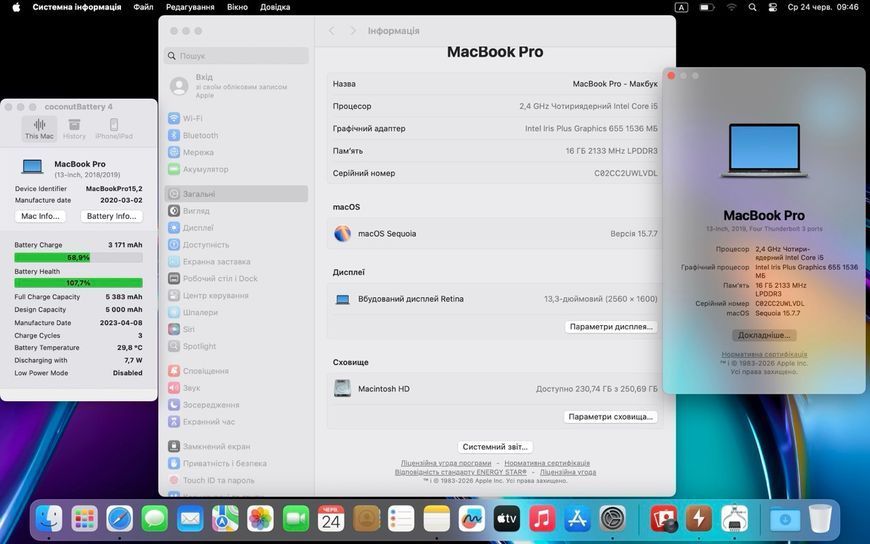This screenshot has height=544, width=870.
Task: Open FaceTime in the Dock
Action: point(296,520)
